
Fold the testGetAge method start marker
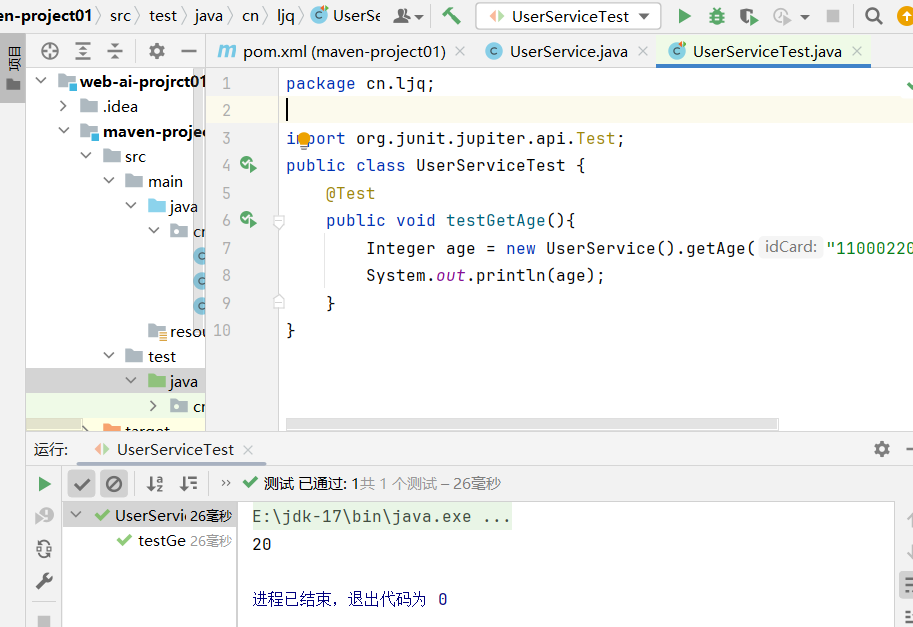[x=279, y=221]
